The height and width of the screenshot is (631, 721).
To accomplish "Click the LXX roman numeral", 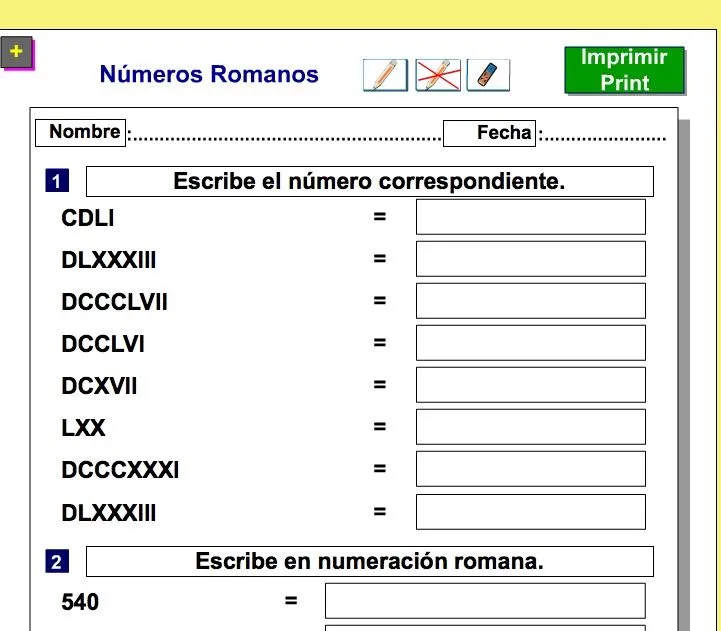I will tap(83, 428).
